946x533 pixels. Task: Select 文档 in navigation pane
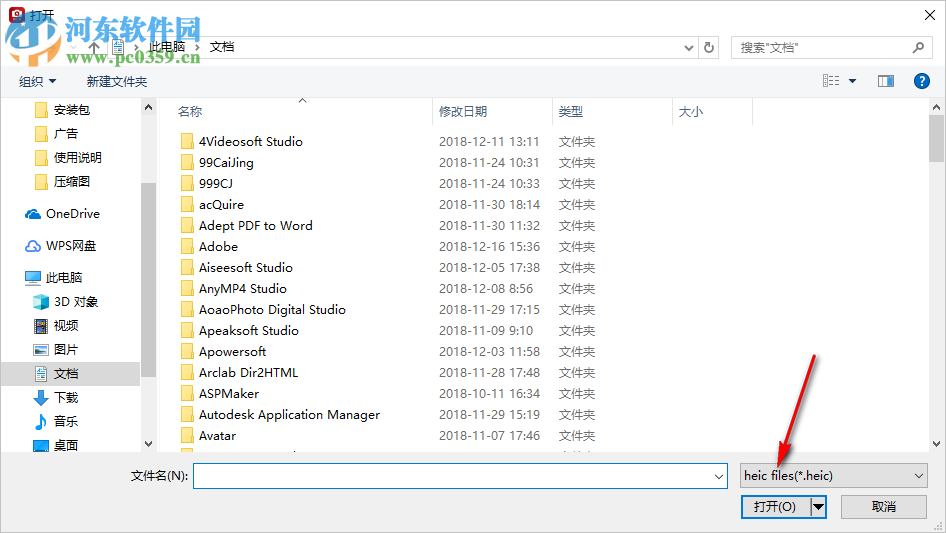(71, 374)
